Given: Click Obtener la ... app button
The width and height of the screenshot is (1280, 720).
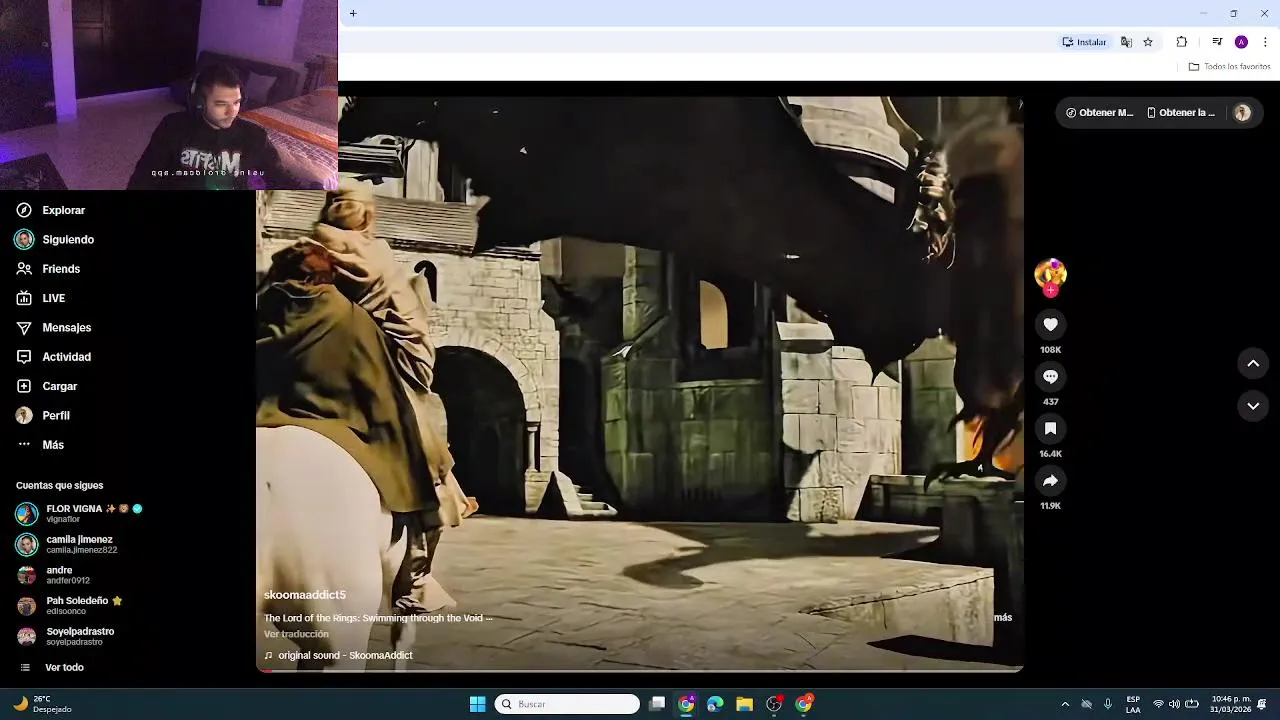Looking at the screenshot, I should tap(1181, 113).
